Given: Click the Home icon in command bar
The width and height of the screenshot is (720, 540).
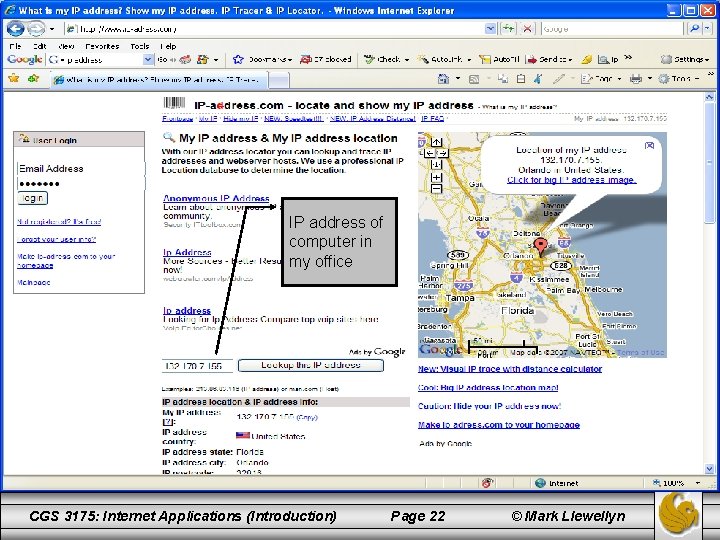Looking at the screenshot, I should 443,79.
